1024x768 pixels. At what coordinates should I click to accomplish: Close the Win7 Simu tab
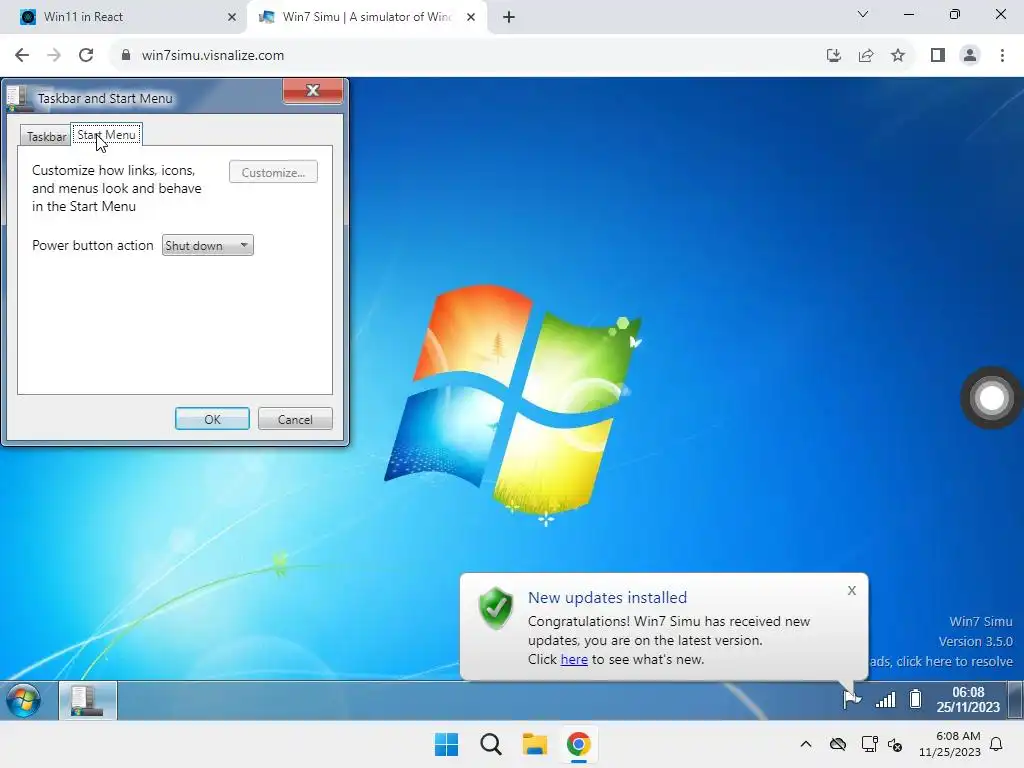click(471, 17)
